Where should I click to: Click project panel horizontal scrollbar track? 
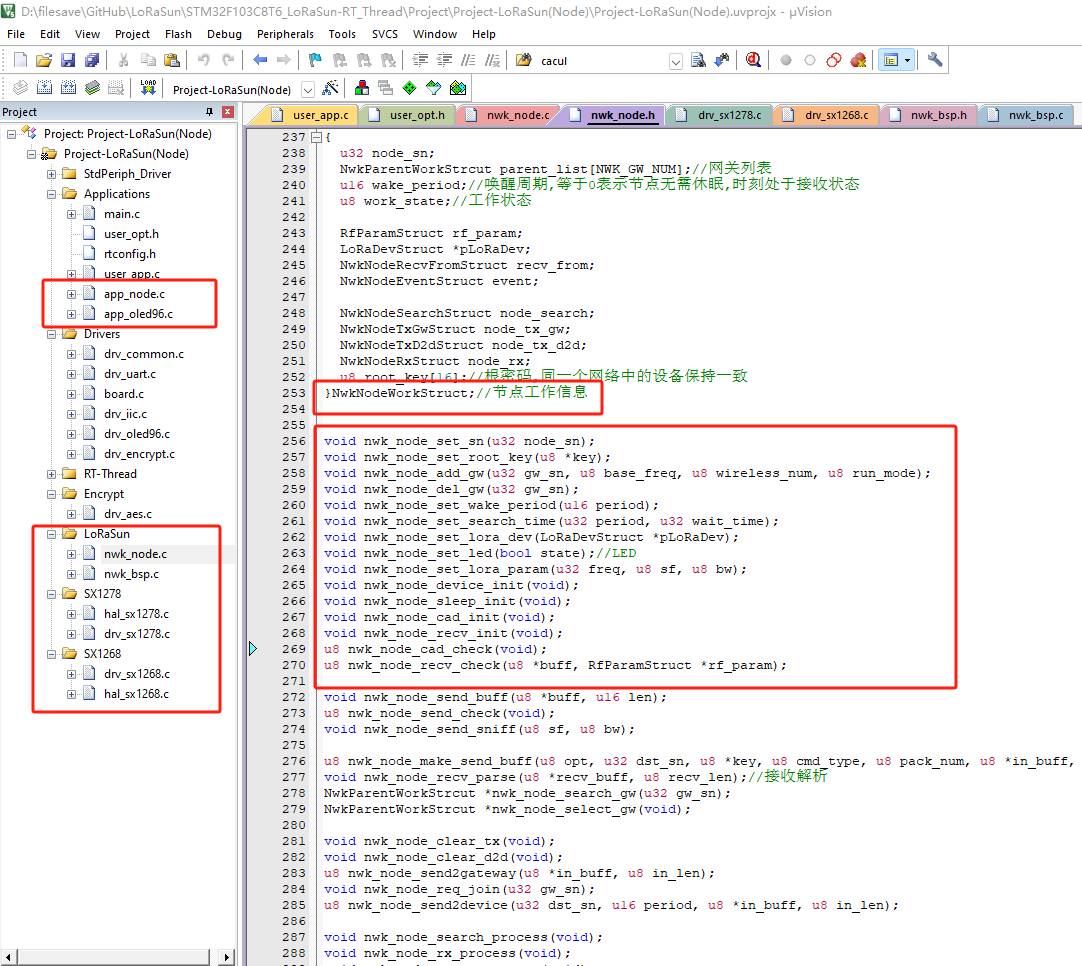coord(113,957)
